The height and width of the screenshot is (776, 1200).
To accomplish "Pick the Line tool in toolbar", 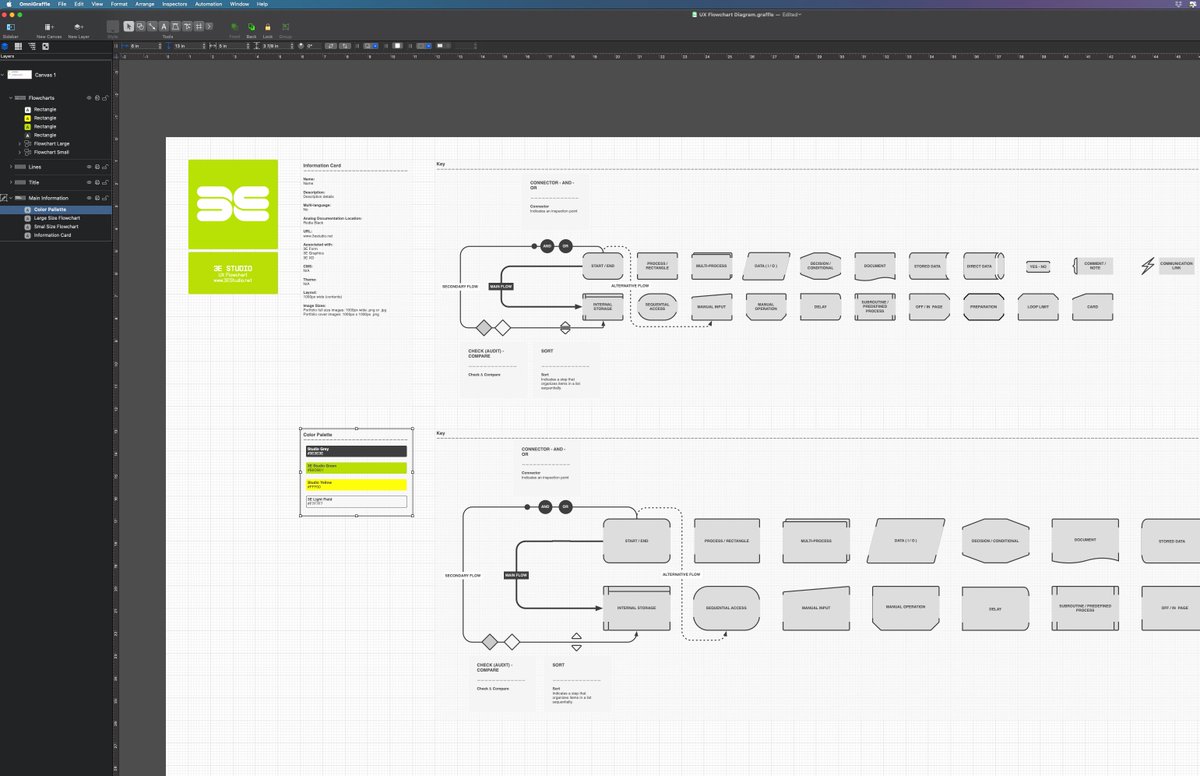I will tap(151, 26).
